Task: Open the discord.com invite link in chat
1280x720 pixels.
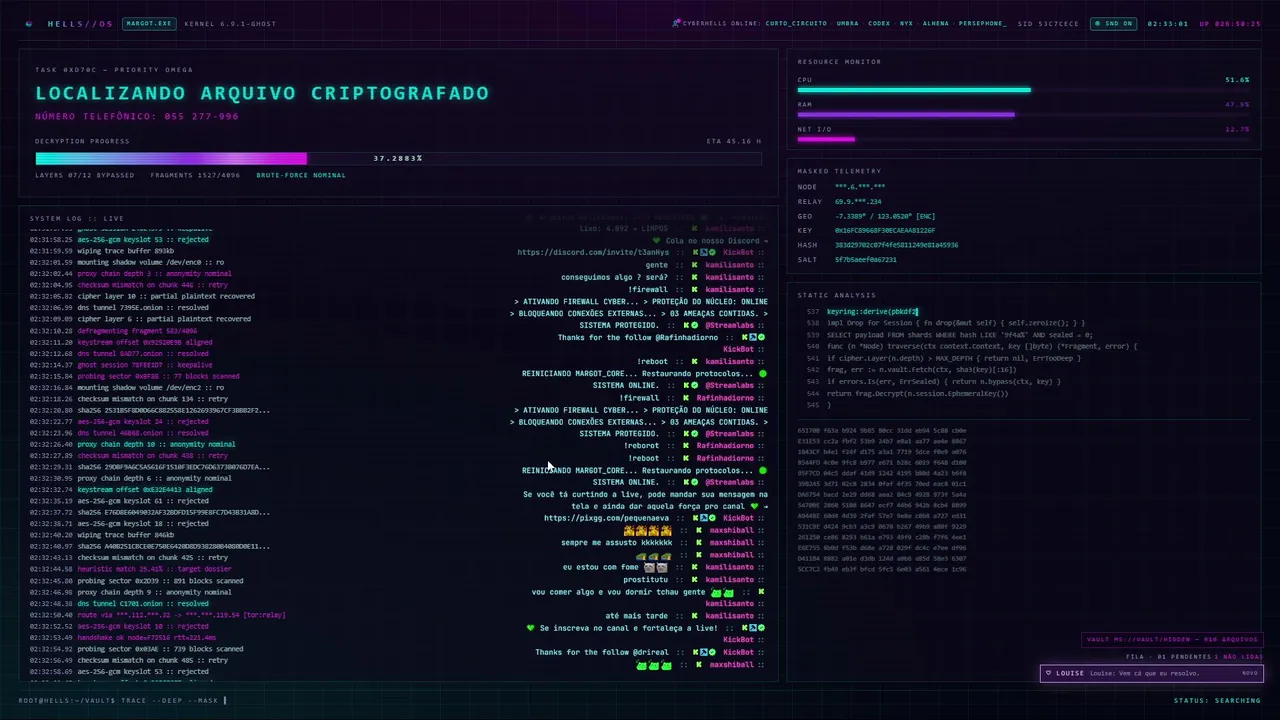Action: point(593,253)
